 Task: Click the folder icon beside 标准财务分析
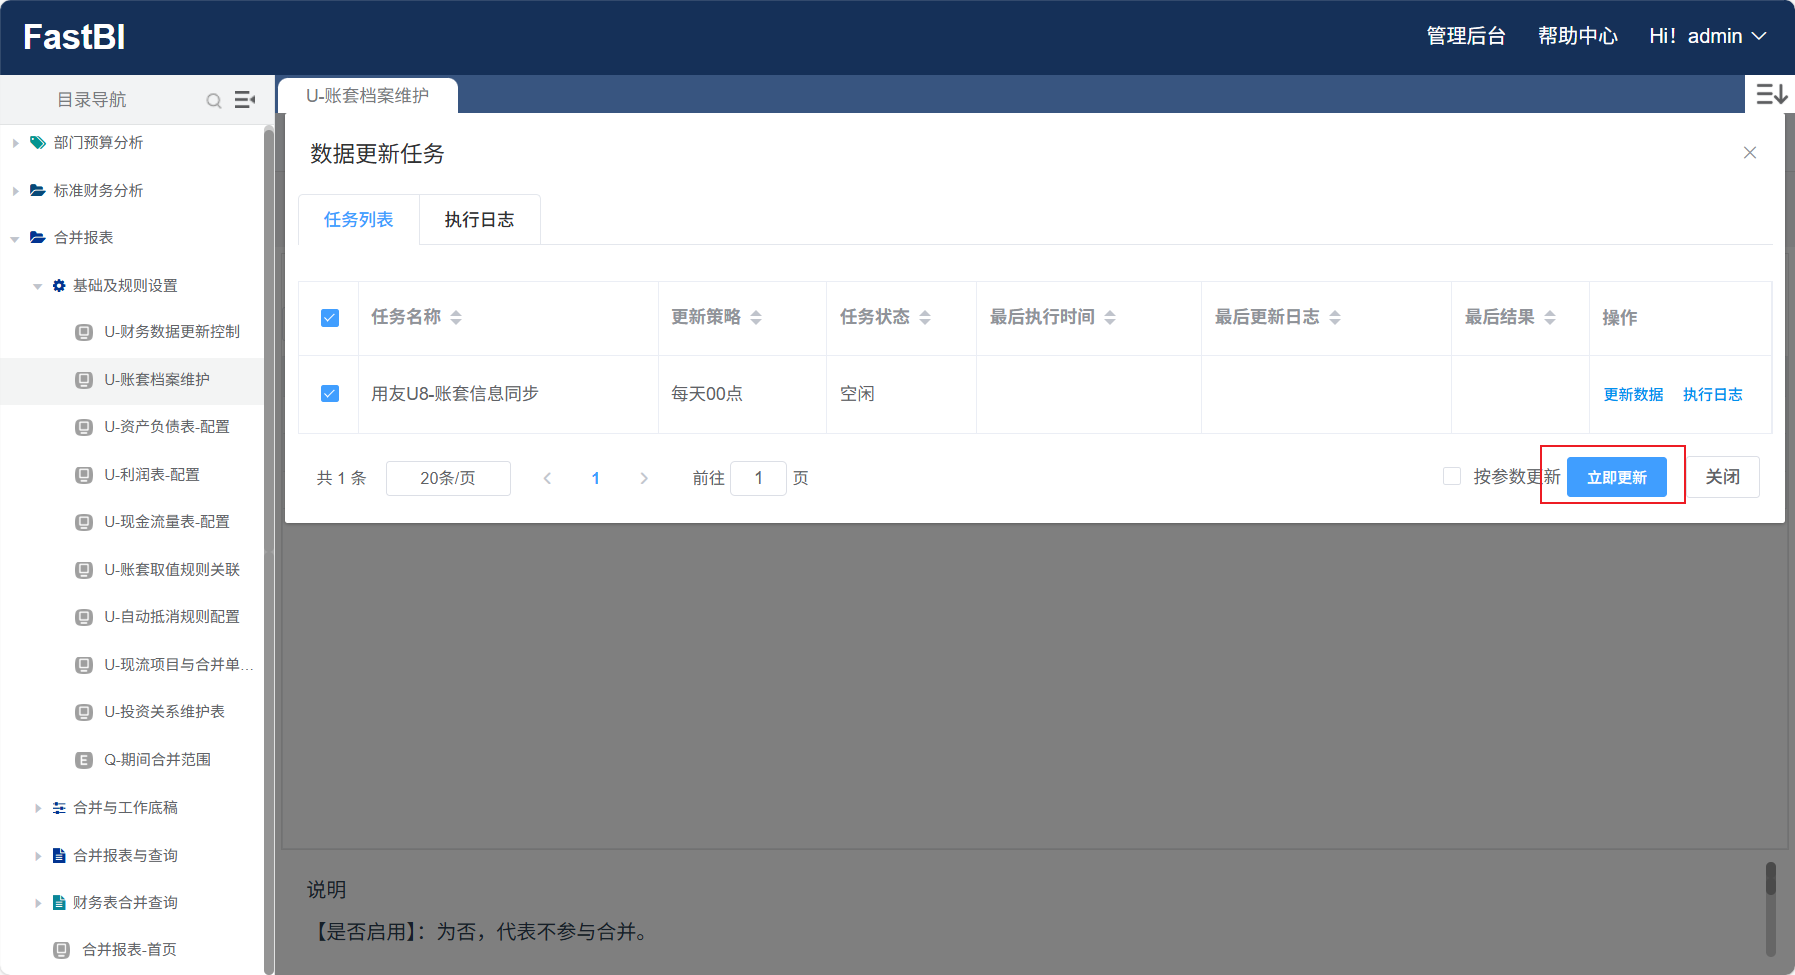pos(36,190)
